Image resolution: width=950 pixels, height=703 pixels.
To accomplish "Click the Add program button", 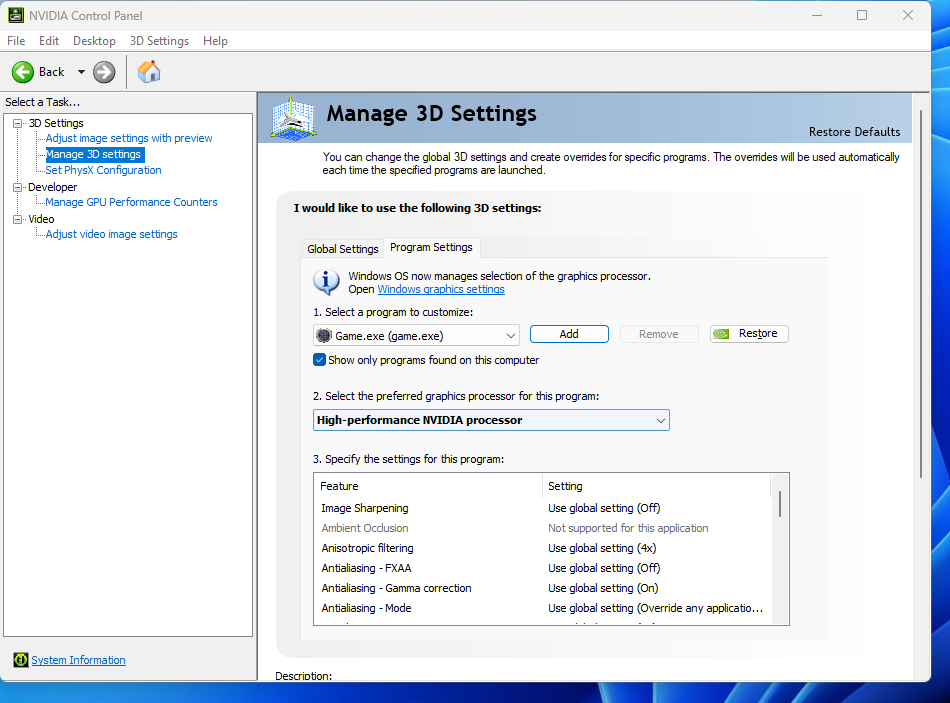I will point(569,334).
